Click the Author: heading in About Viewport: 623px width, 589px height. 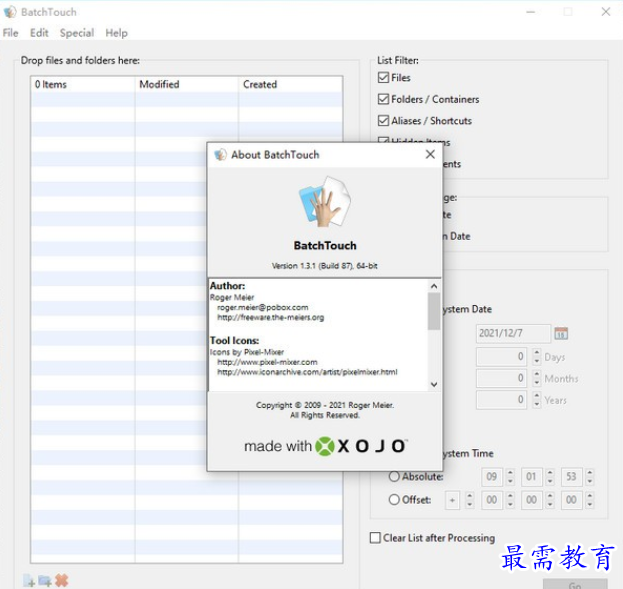tap(227, 286)
